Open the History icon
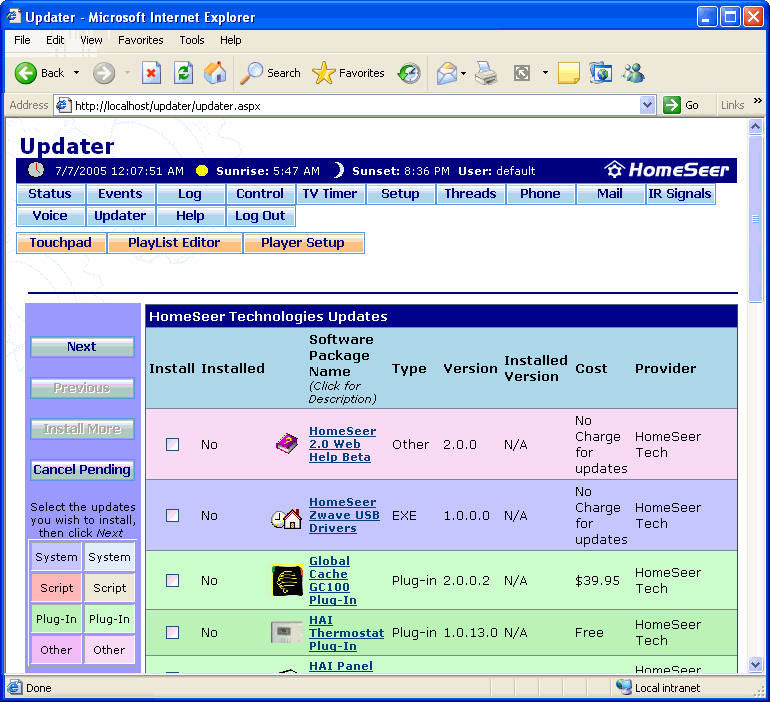Image resolution: width=770 pixels, height=702 pixels. tap(409, 73)
